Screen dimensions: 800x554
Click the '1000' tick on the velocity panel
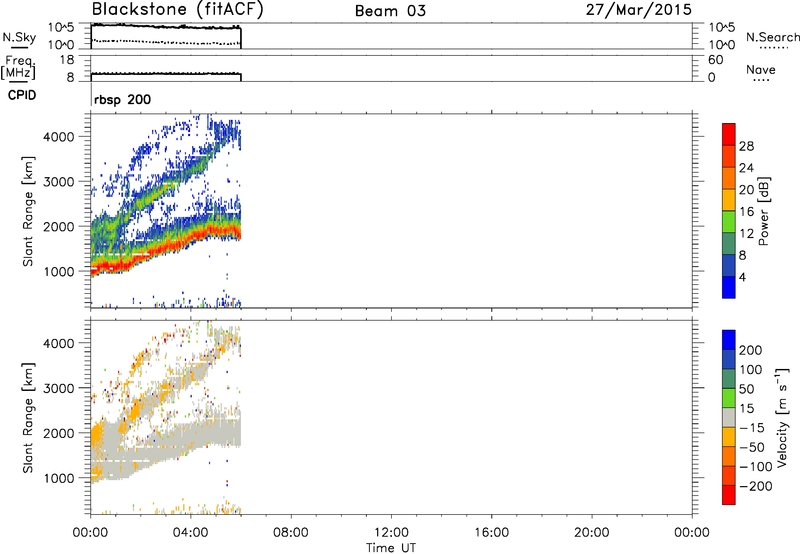tap(58, 478)
